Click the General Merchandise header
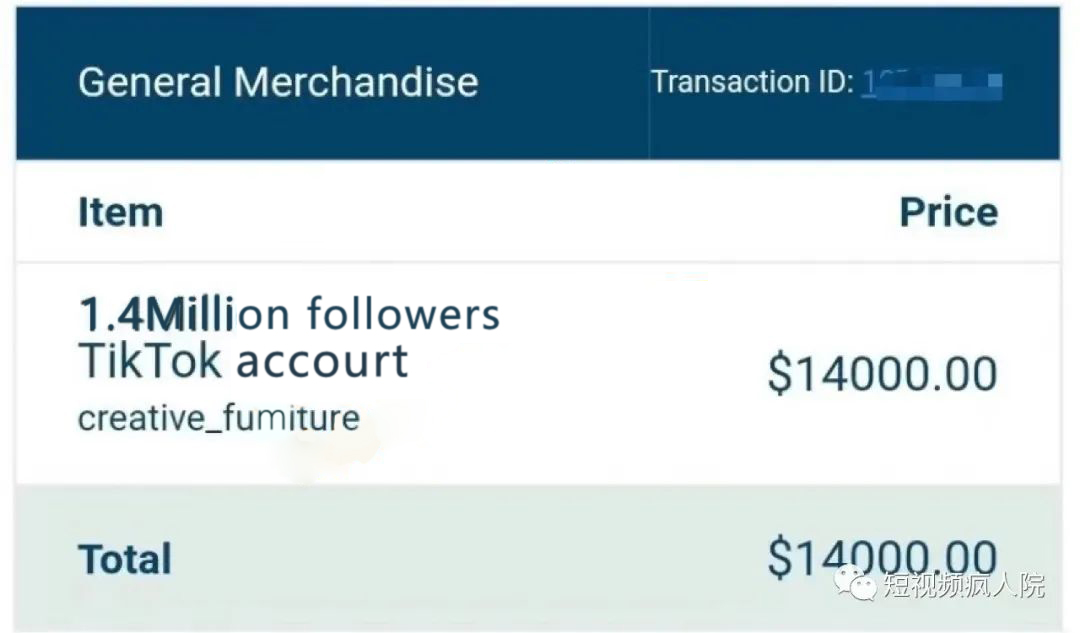The width and height of the screenshot is (1080, 633). (278, 82)
